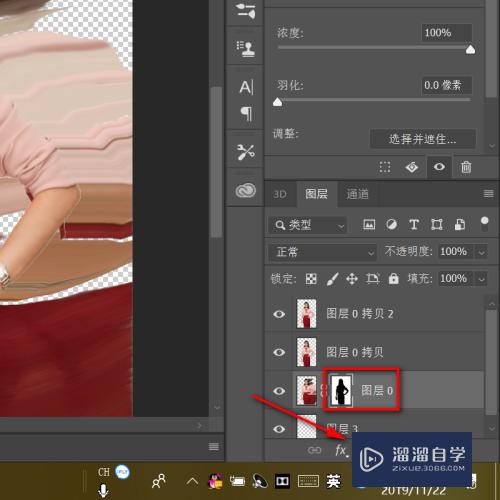Screen dimensions: 500x500
Task: Lock position move icon
Action: tap(352, 279)
